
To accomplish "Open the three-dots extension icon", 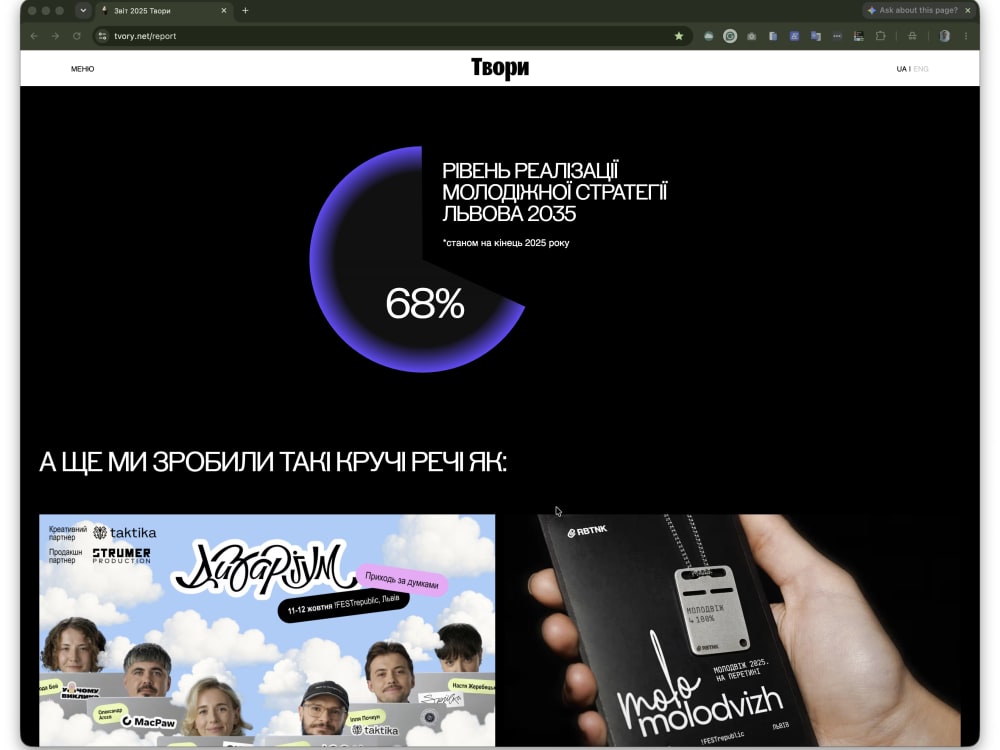I will [x=837, y=36].
